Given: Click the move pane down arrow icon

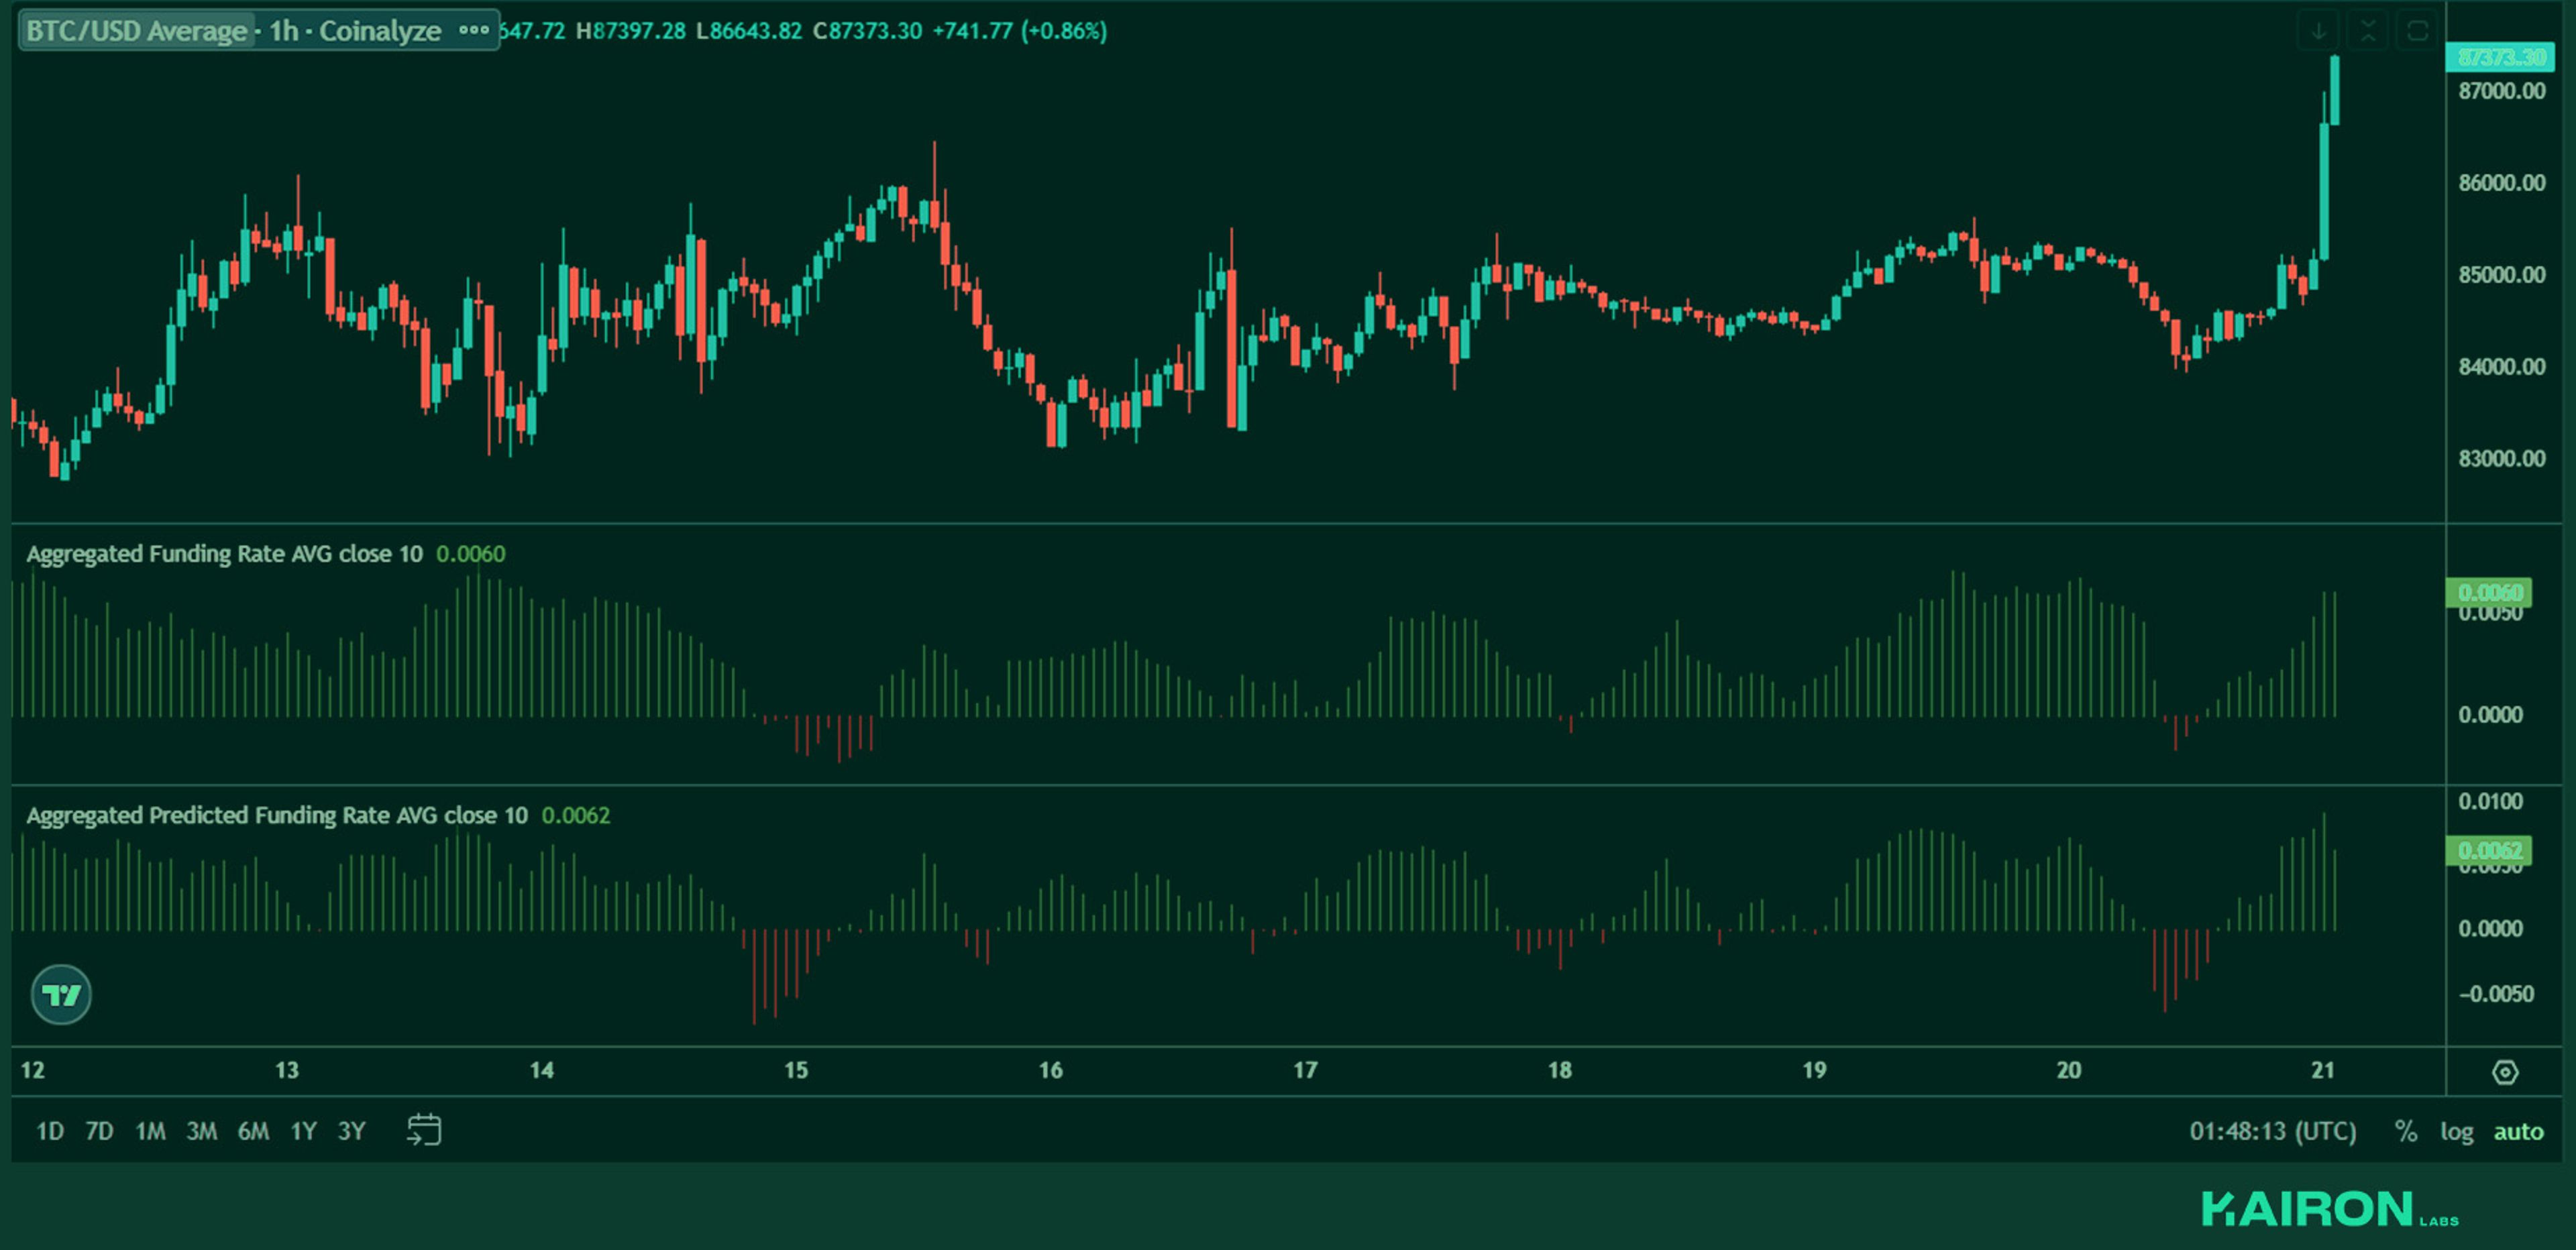Looking at the screenshot, I should coord(2319,31).
